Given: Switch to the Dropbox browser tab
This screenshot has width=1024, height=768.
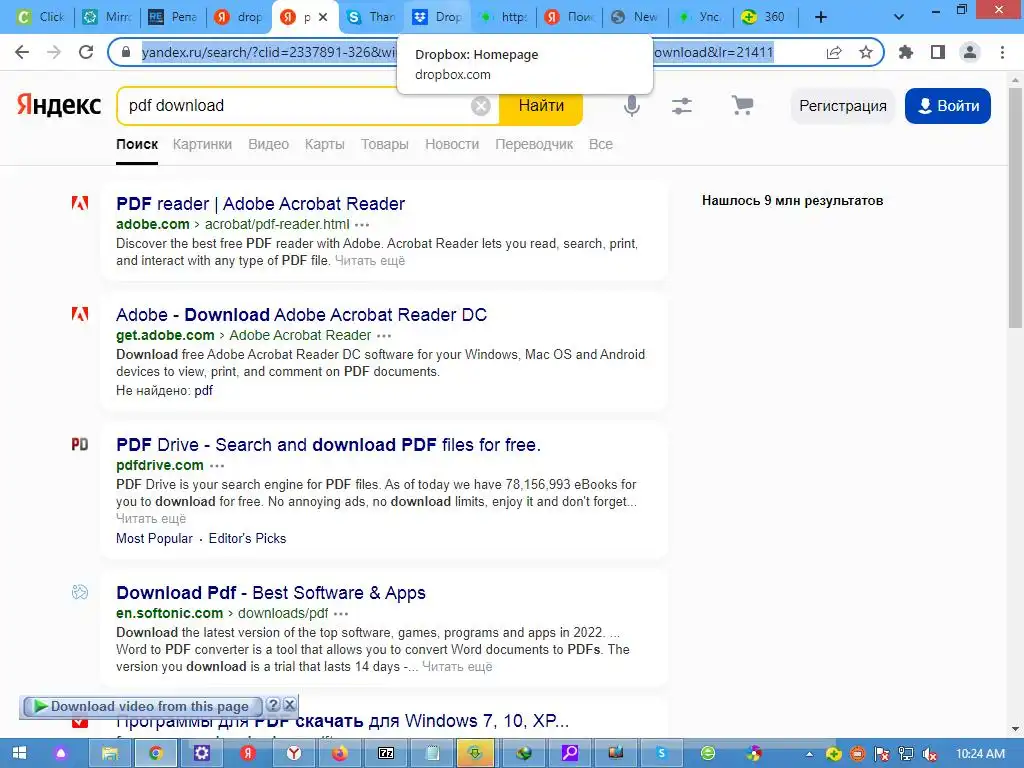Looking at the screenshot, I should [x=438, y=17].
